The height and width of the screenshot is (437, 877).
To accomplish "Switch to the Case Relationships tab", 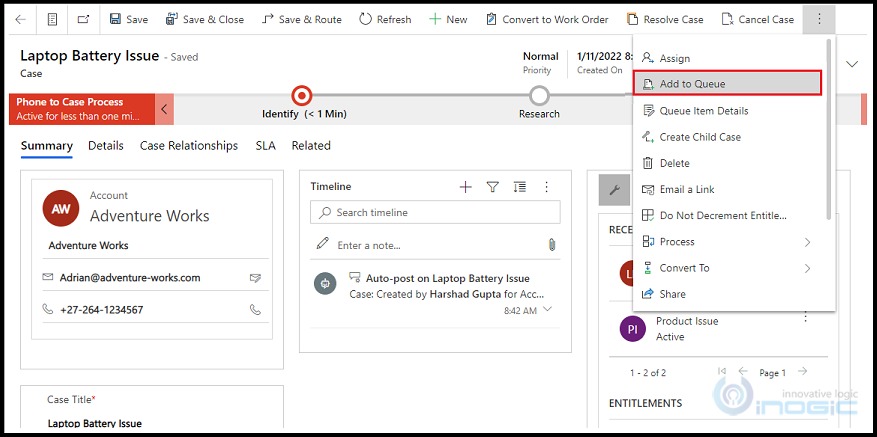I will [x=189, y=146].
